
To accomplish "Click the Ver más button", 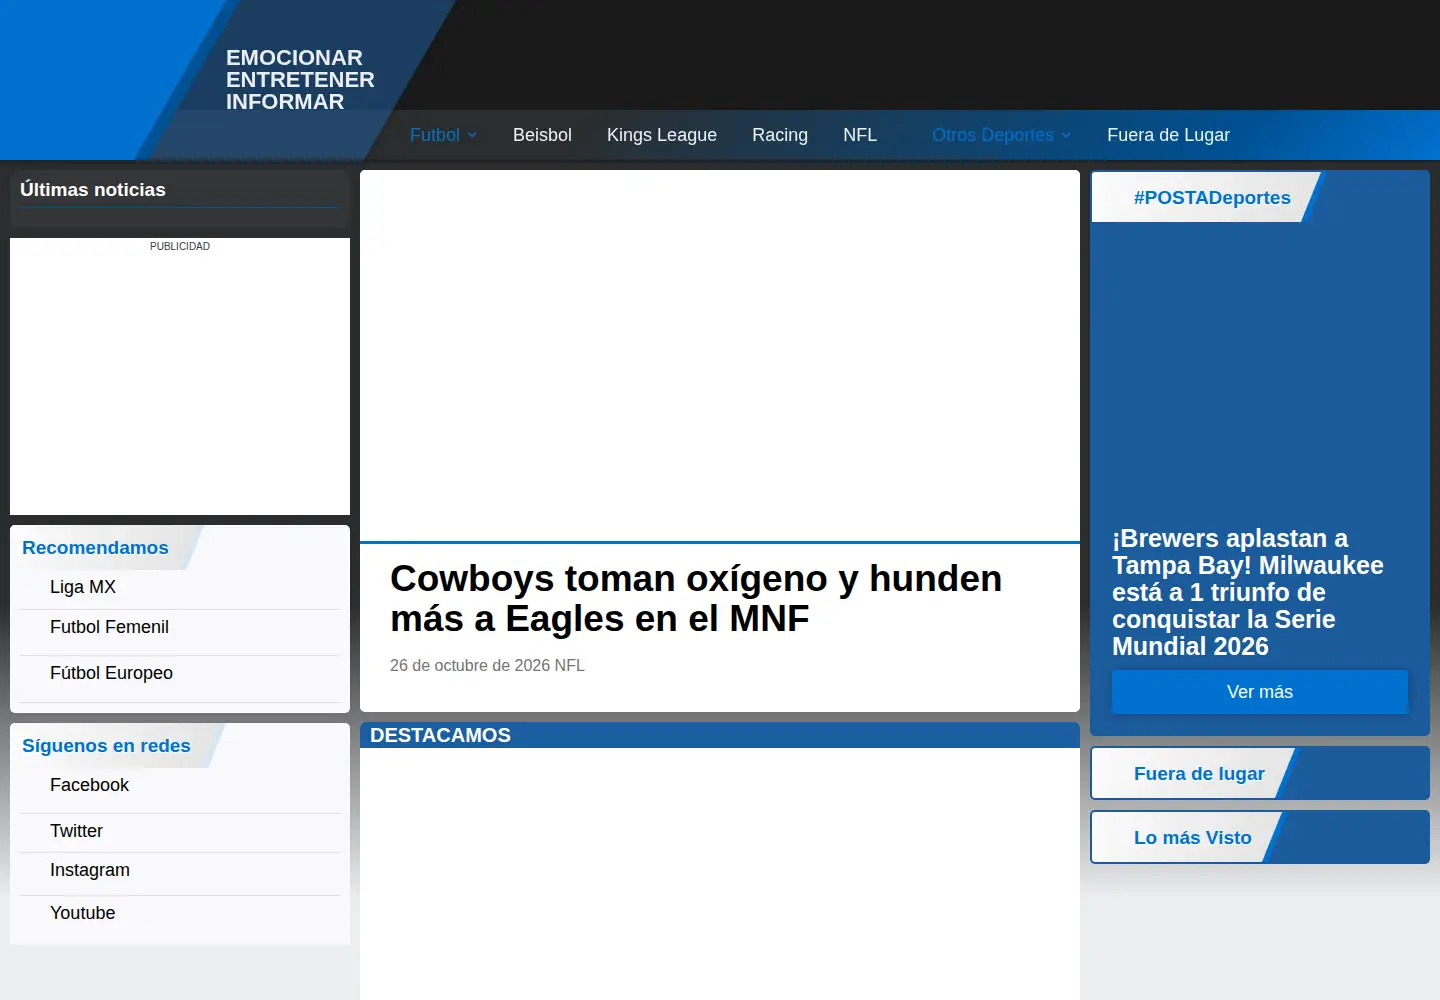I will 1260,692.
